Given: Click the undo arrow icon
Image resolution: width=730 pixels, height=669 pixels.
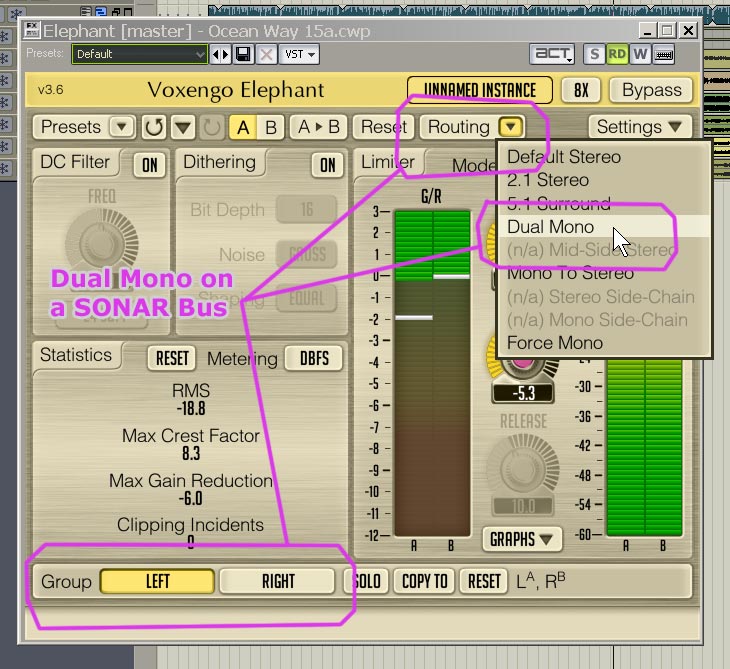Looking at the screenshot, I should click(153, 127).
